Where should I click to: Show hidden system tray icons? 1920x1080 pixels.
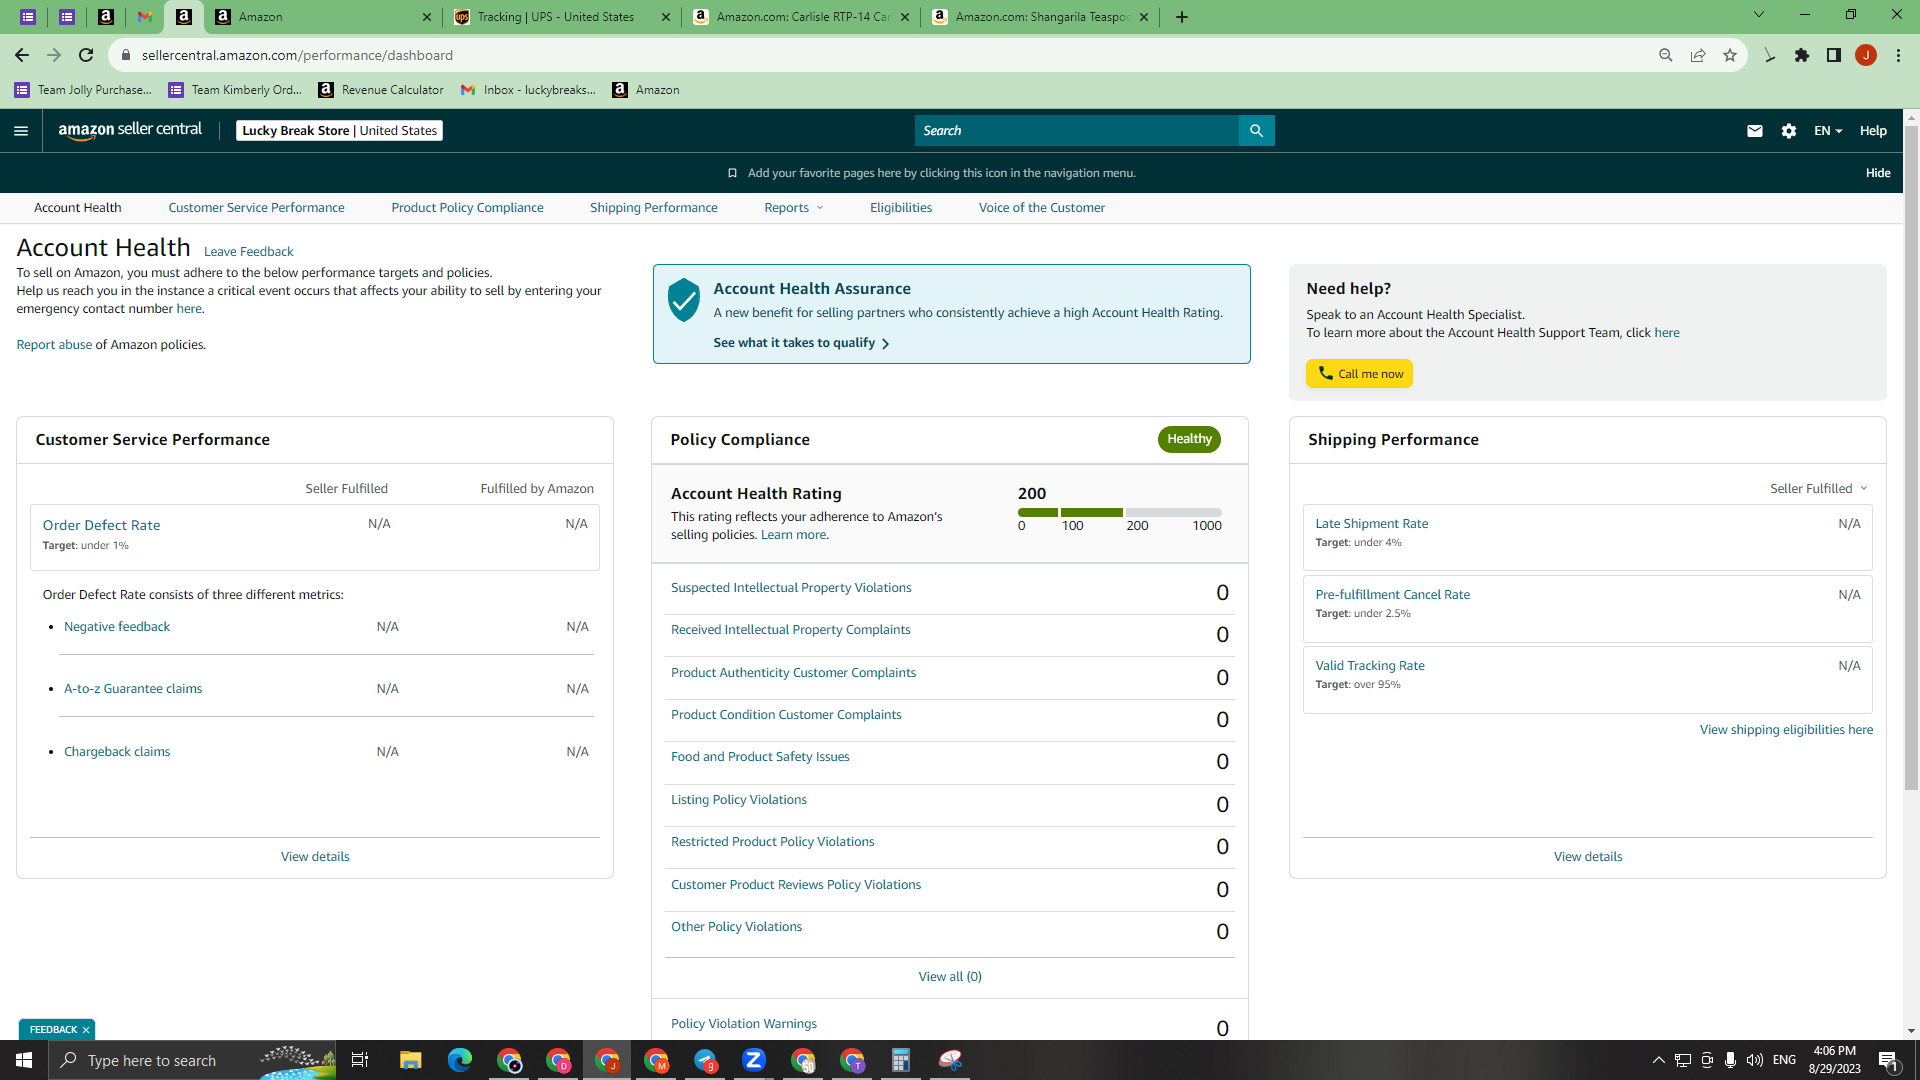point(1659,1060)
